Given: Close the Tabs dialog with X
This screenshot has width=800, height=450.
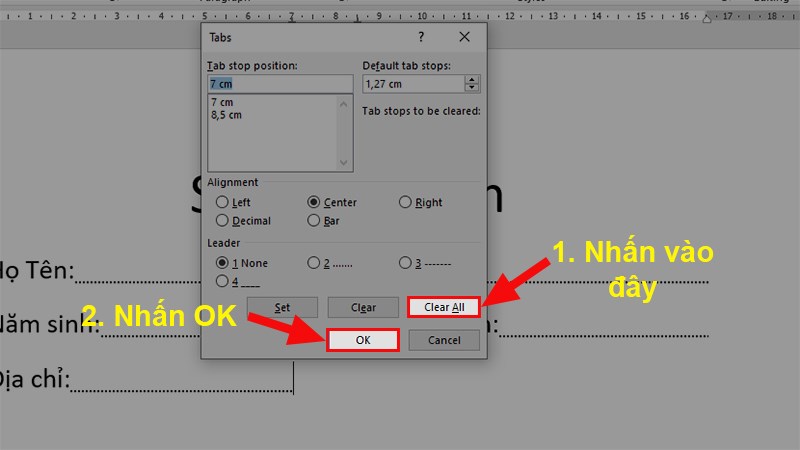Looking at the screenshot, I should click(464, 37).
